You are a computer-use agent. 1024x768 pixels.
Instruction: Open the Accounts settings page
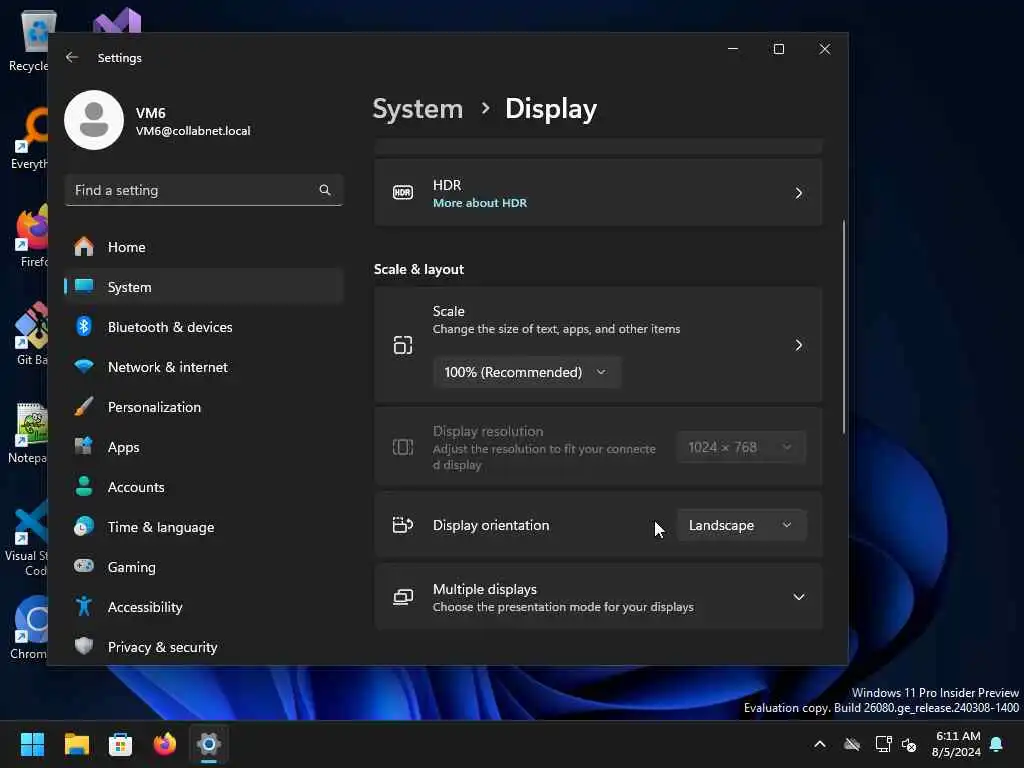pos(204,487)
